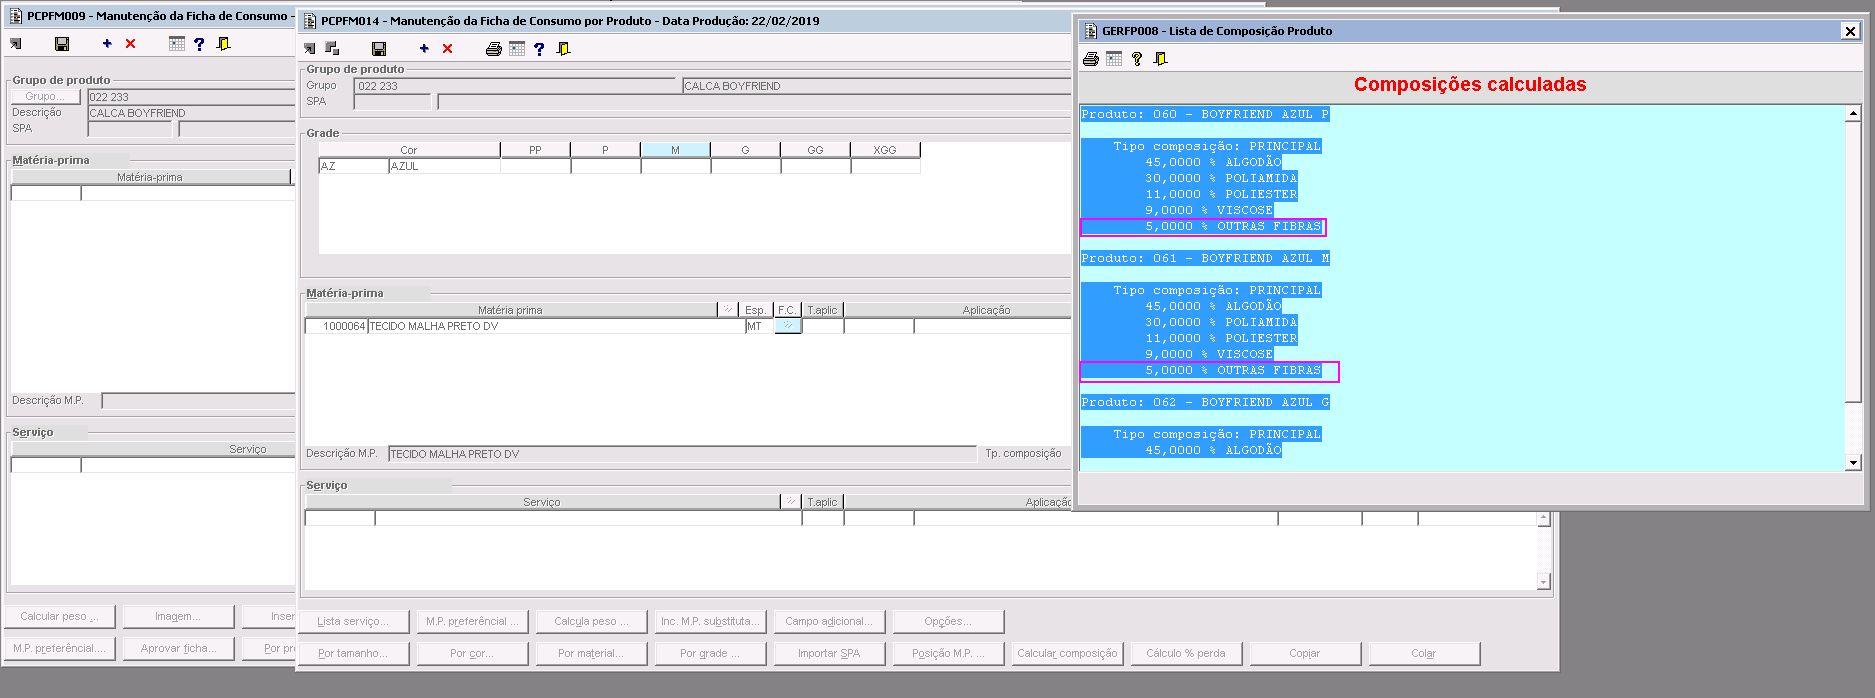
Task: Click Copiar button
Action: coord(1304,653)
